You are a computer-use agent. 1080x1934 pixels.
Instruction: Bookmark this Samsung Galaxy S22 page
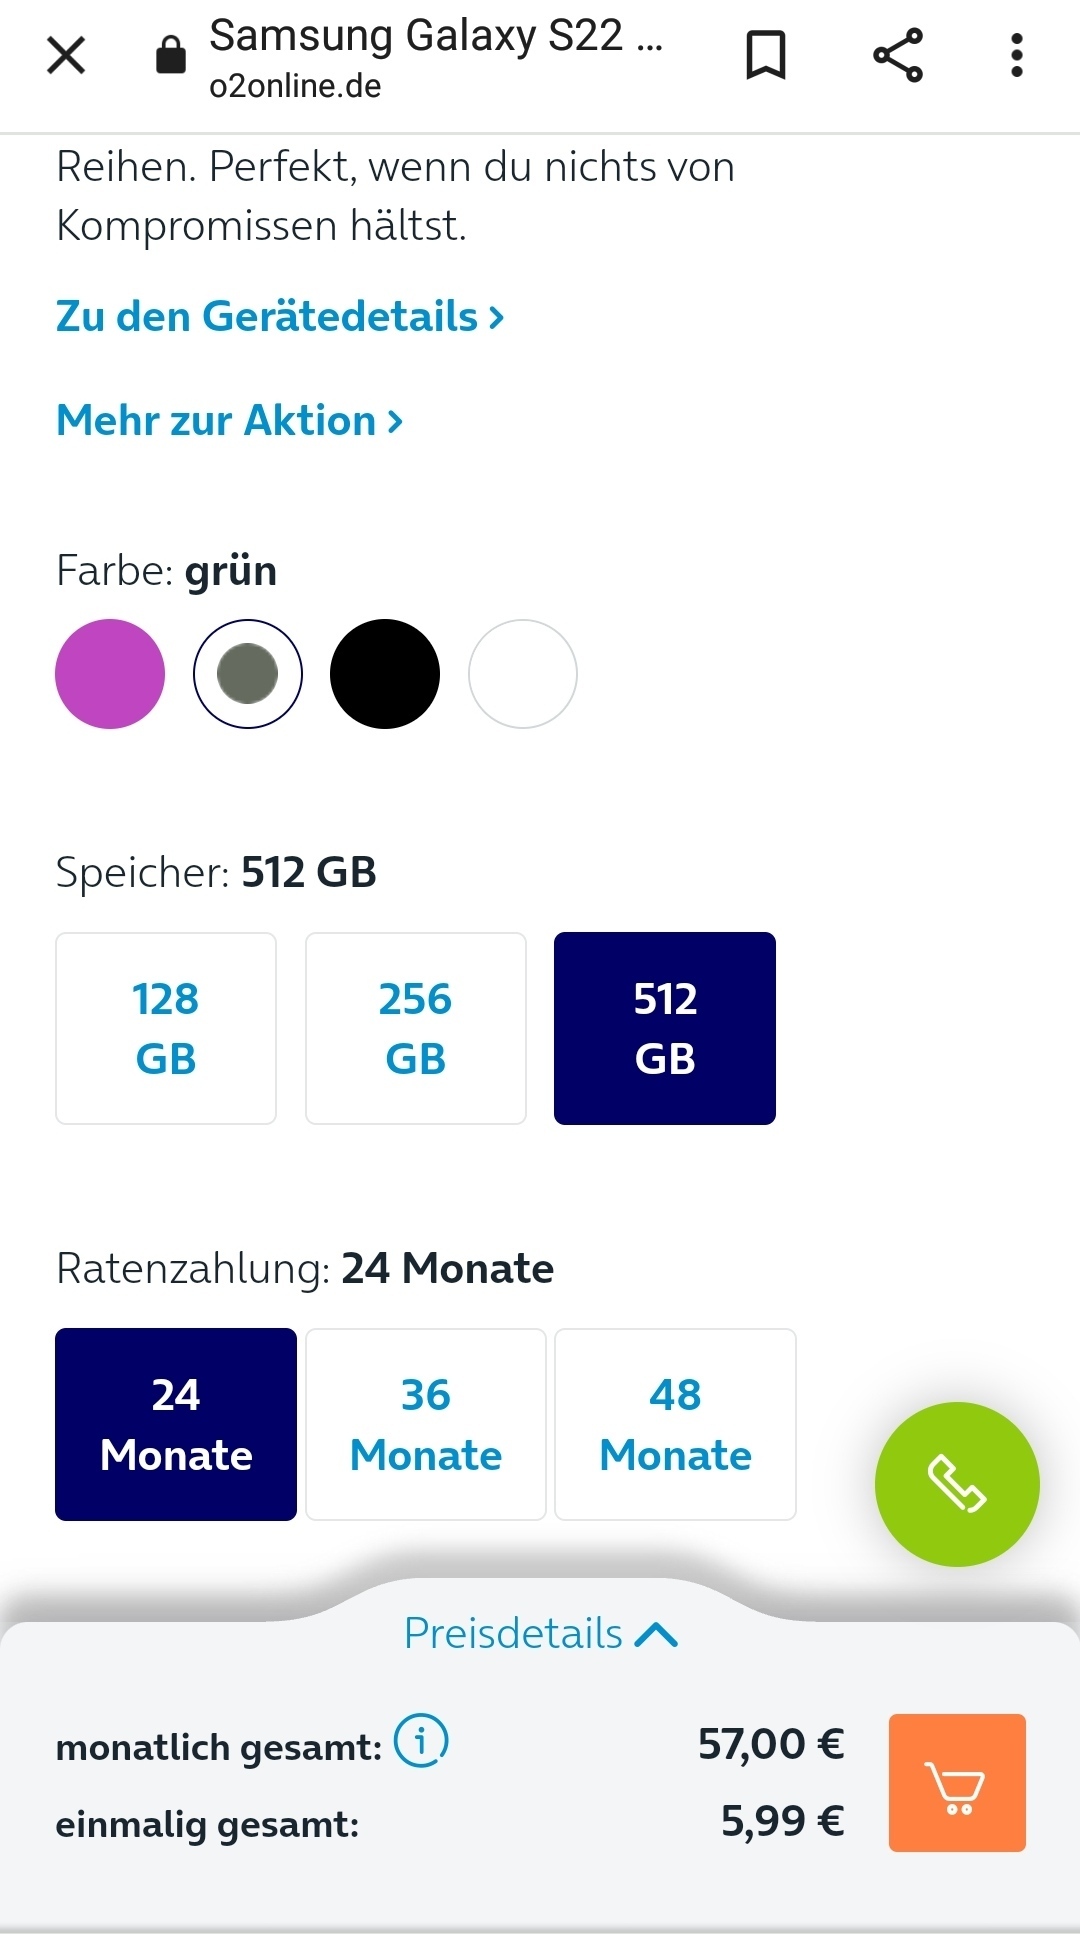pyautogui.click(x=766, y=55)
